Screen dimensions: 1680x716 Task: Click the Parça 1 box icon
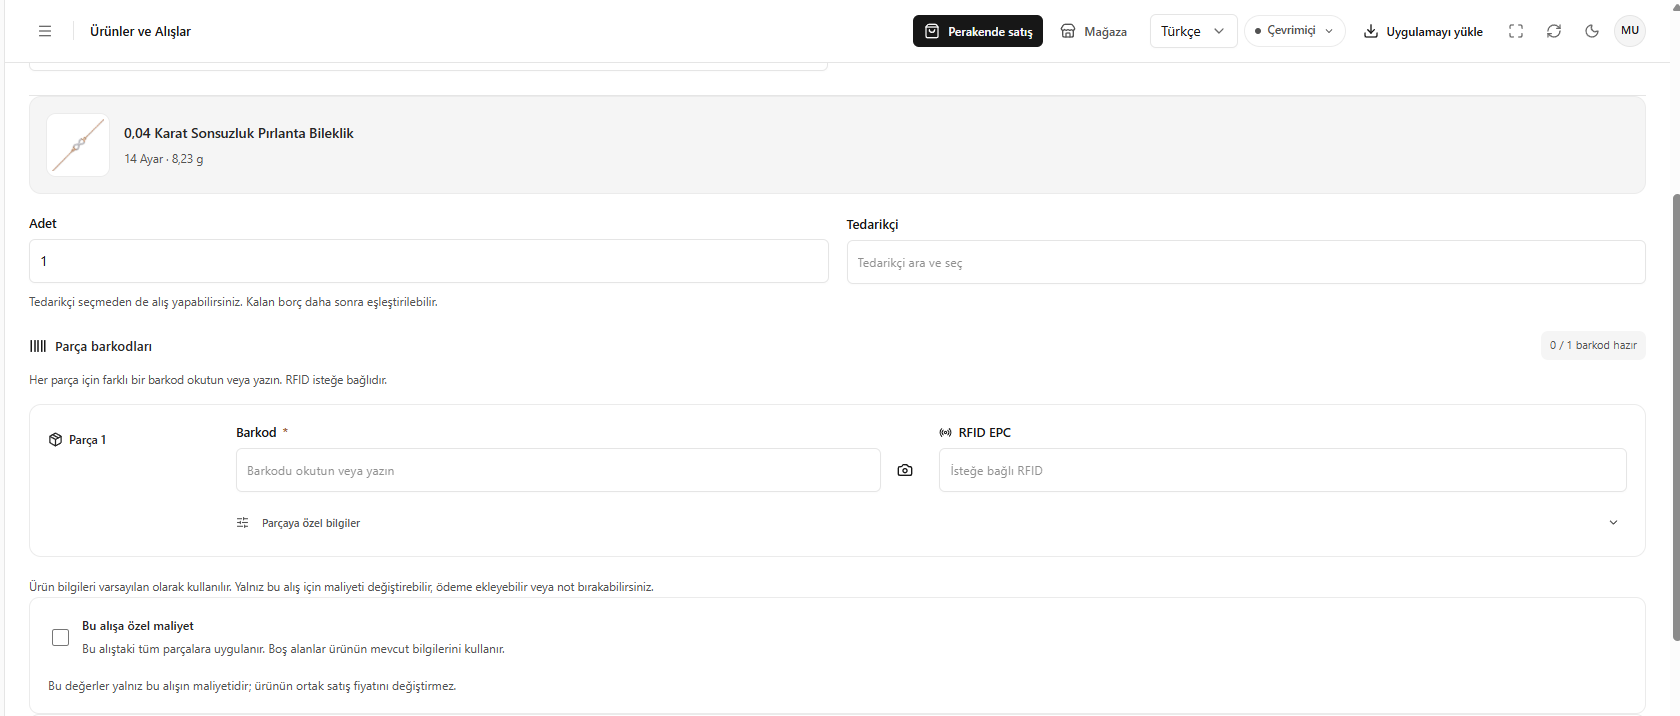pos(56,440)
